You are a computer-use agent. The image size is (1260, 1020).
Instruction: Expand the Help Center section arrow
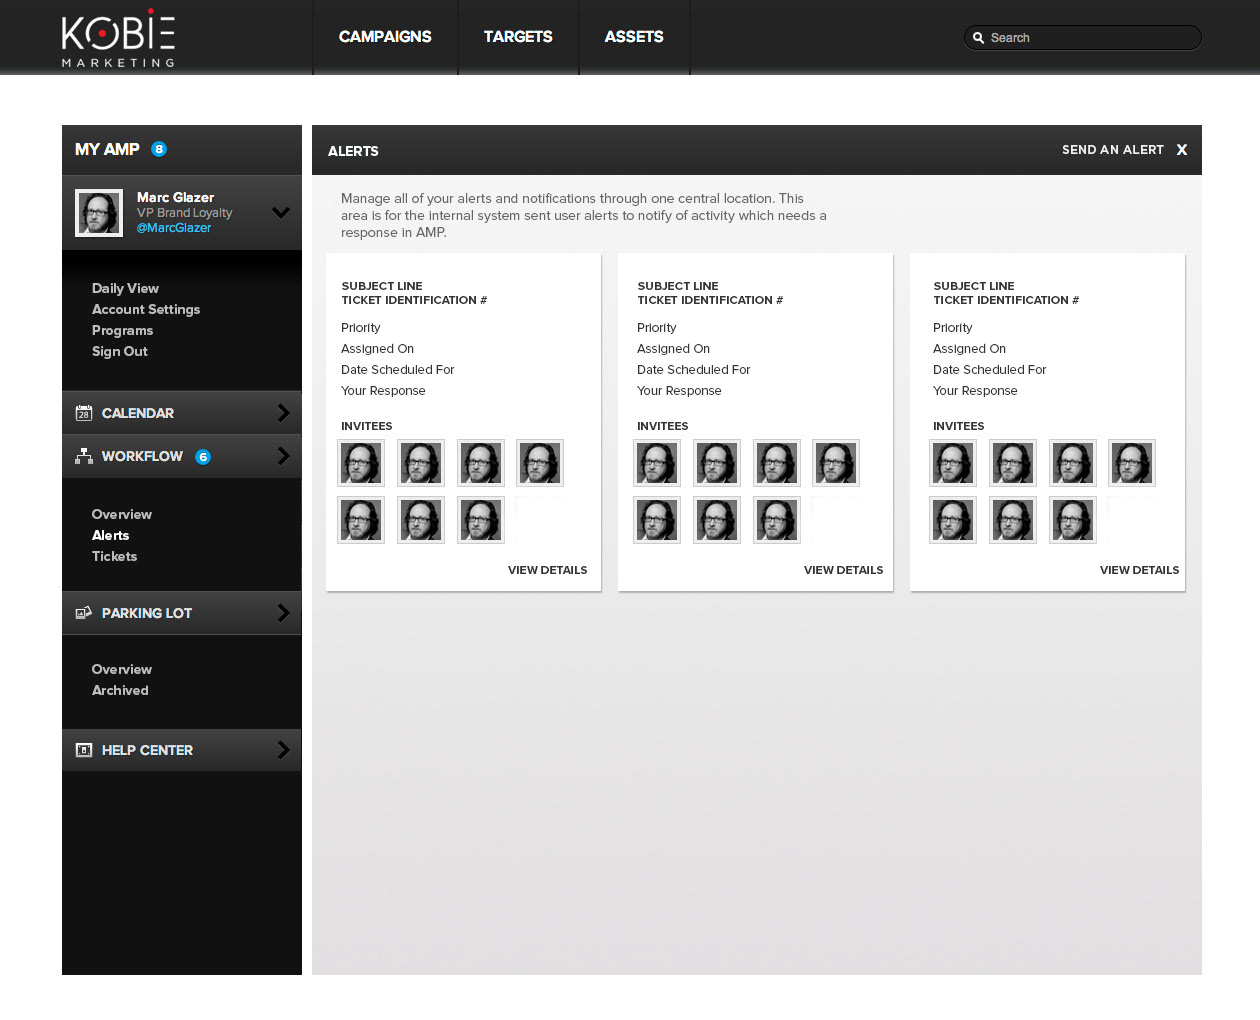pos(283,750)
